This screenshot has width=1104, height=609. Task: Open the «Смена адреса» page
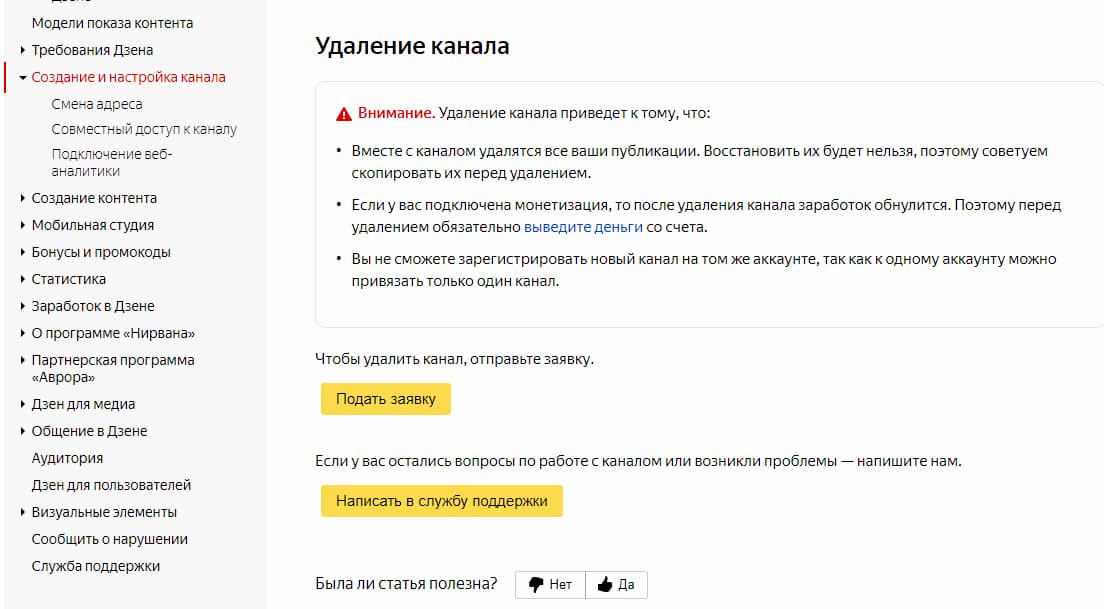[x=97, y=103]
